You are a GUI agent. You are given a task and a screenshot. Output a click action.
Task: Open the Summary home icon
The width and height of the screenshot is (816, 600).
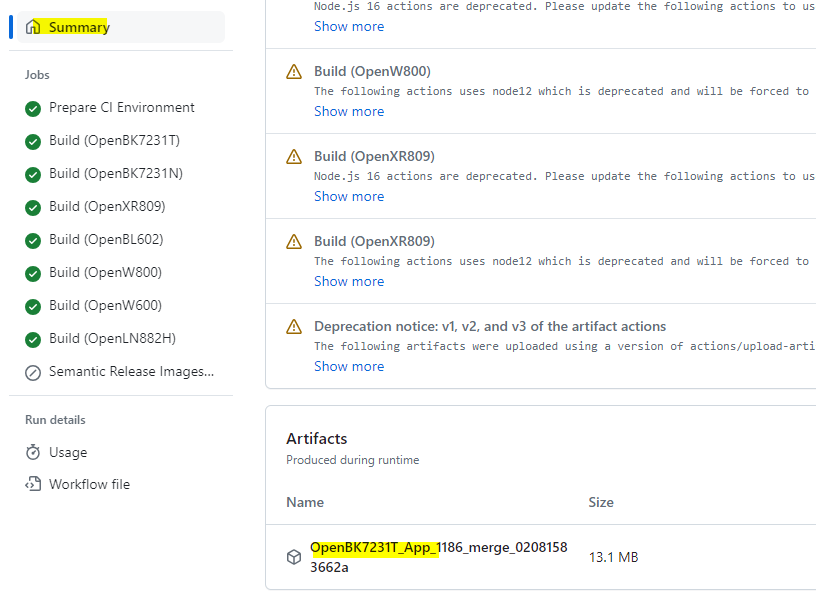pyautogui.click(x=33, y=27)
